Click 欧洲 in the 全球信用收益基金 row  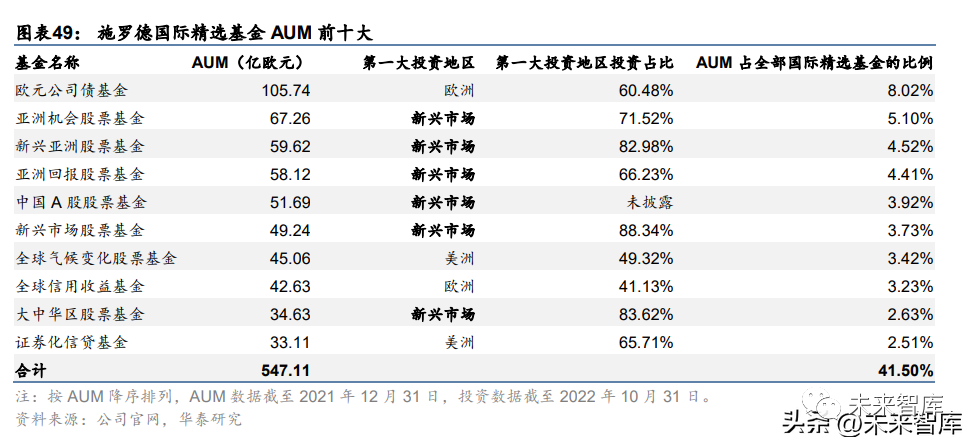click(459, 287)
